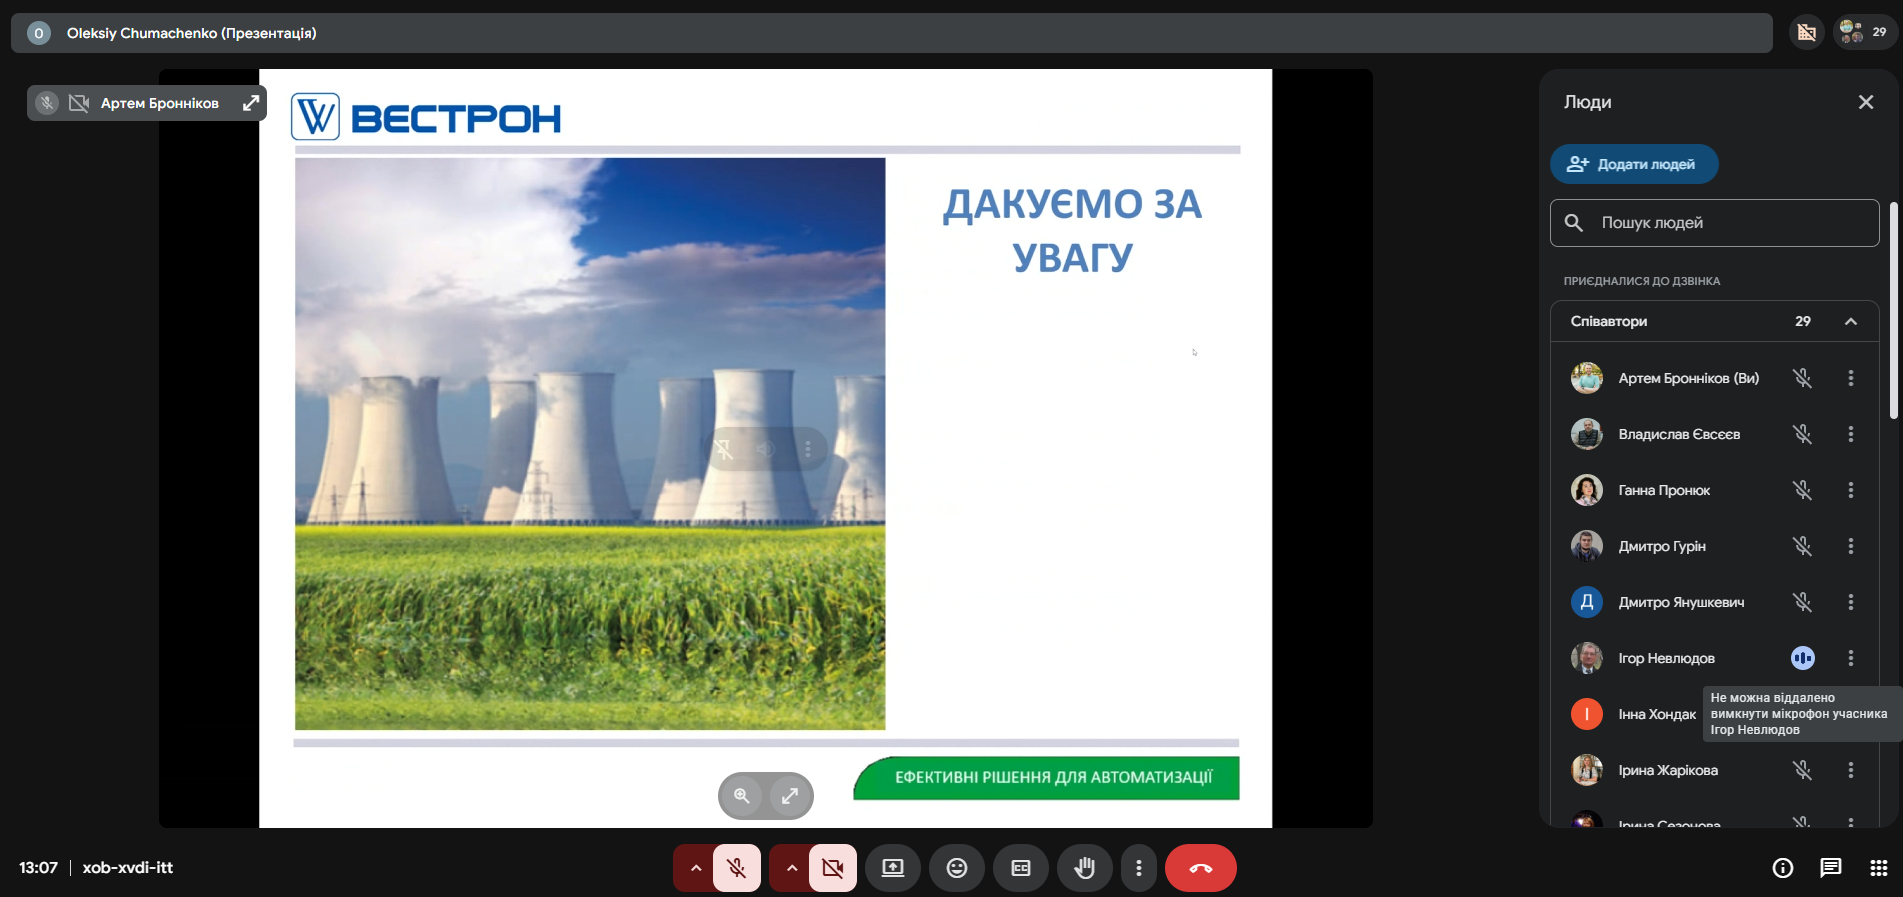Open video settings arrow beside camera
This screenshot has height=897, width=1903.
click(x=791, y=868)
